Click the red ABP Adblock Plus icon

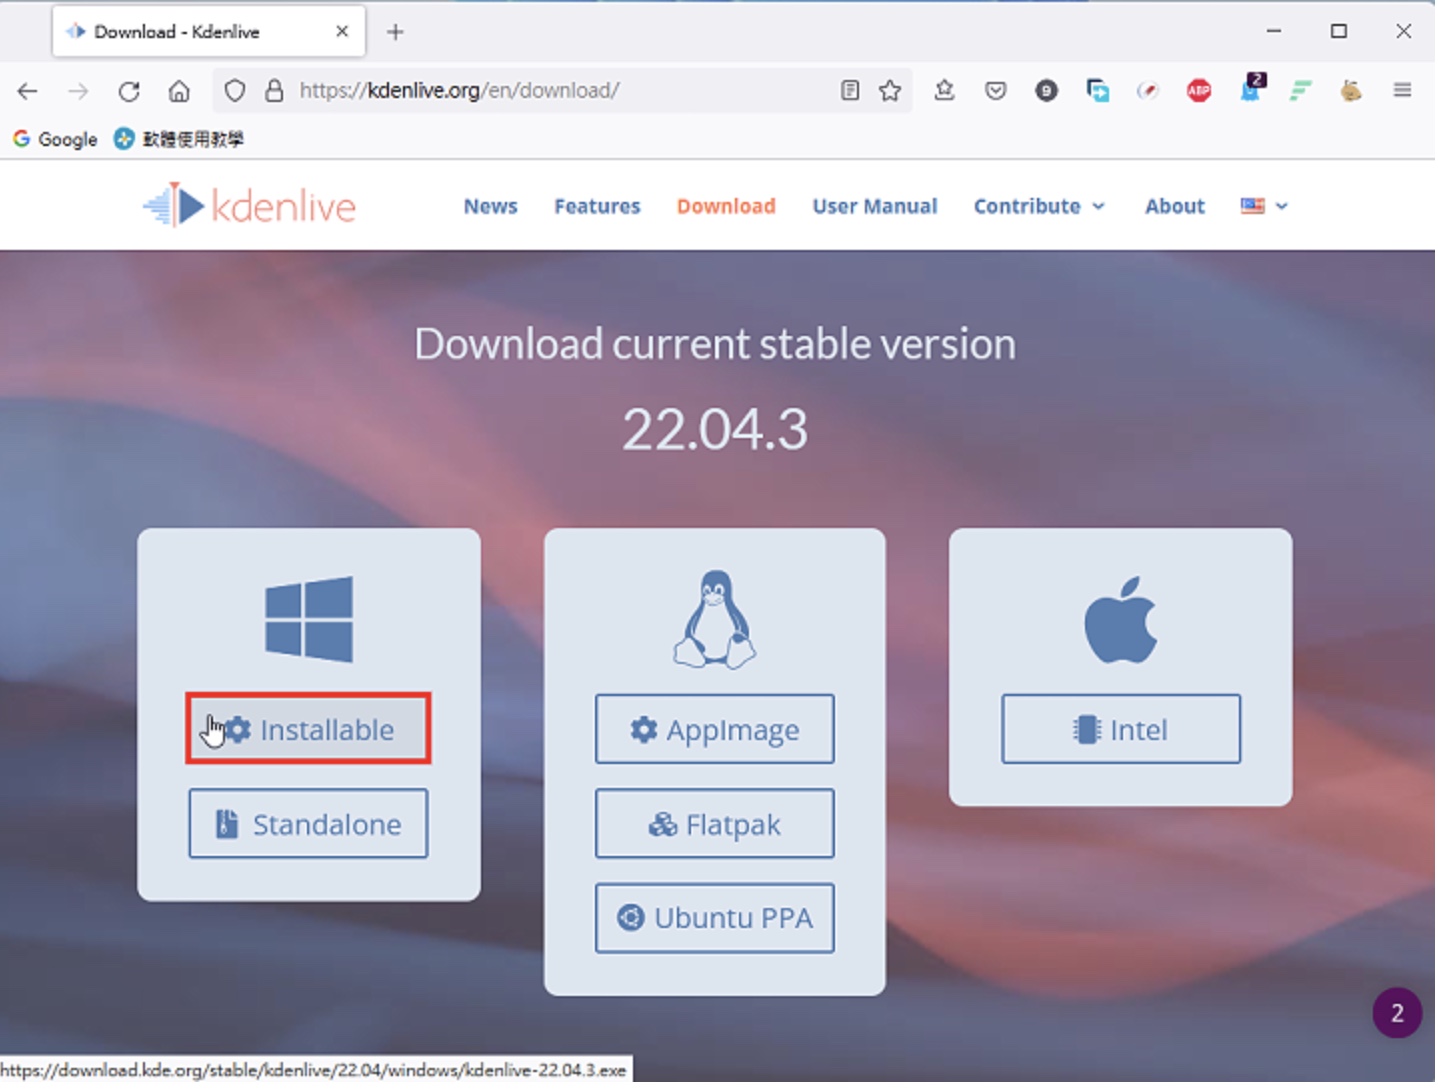click(x=1199, y=91)
